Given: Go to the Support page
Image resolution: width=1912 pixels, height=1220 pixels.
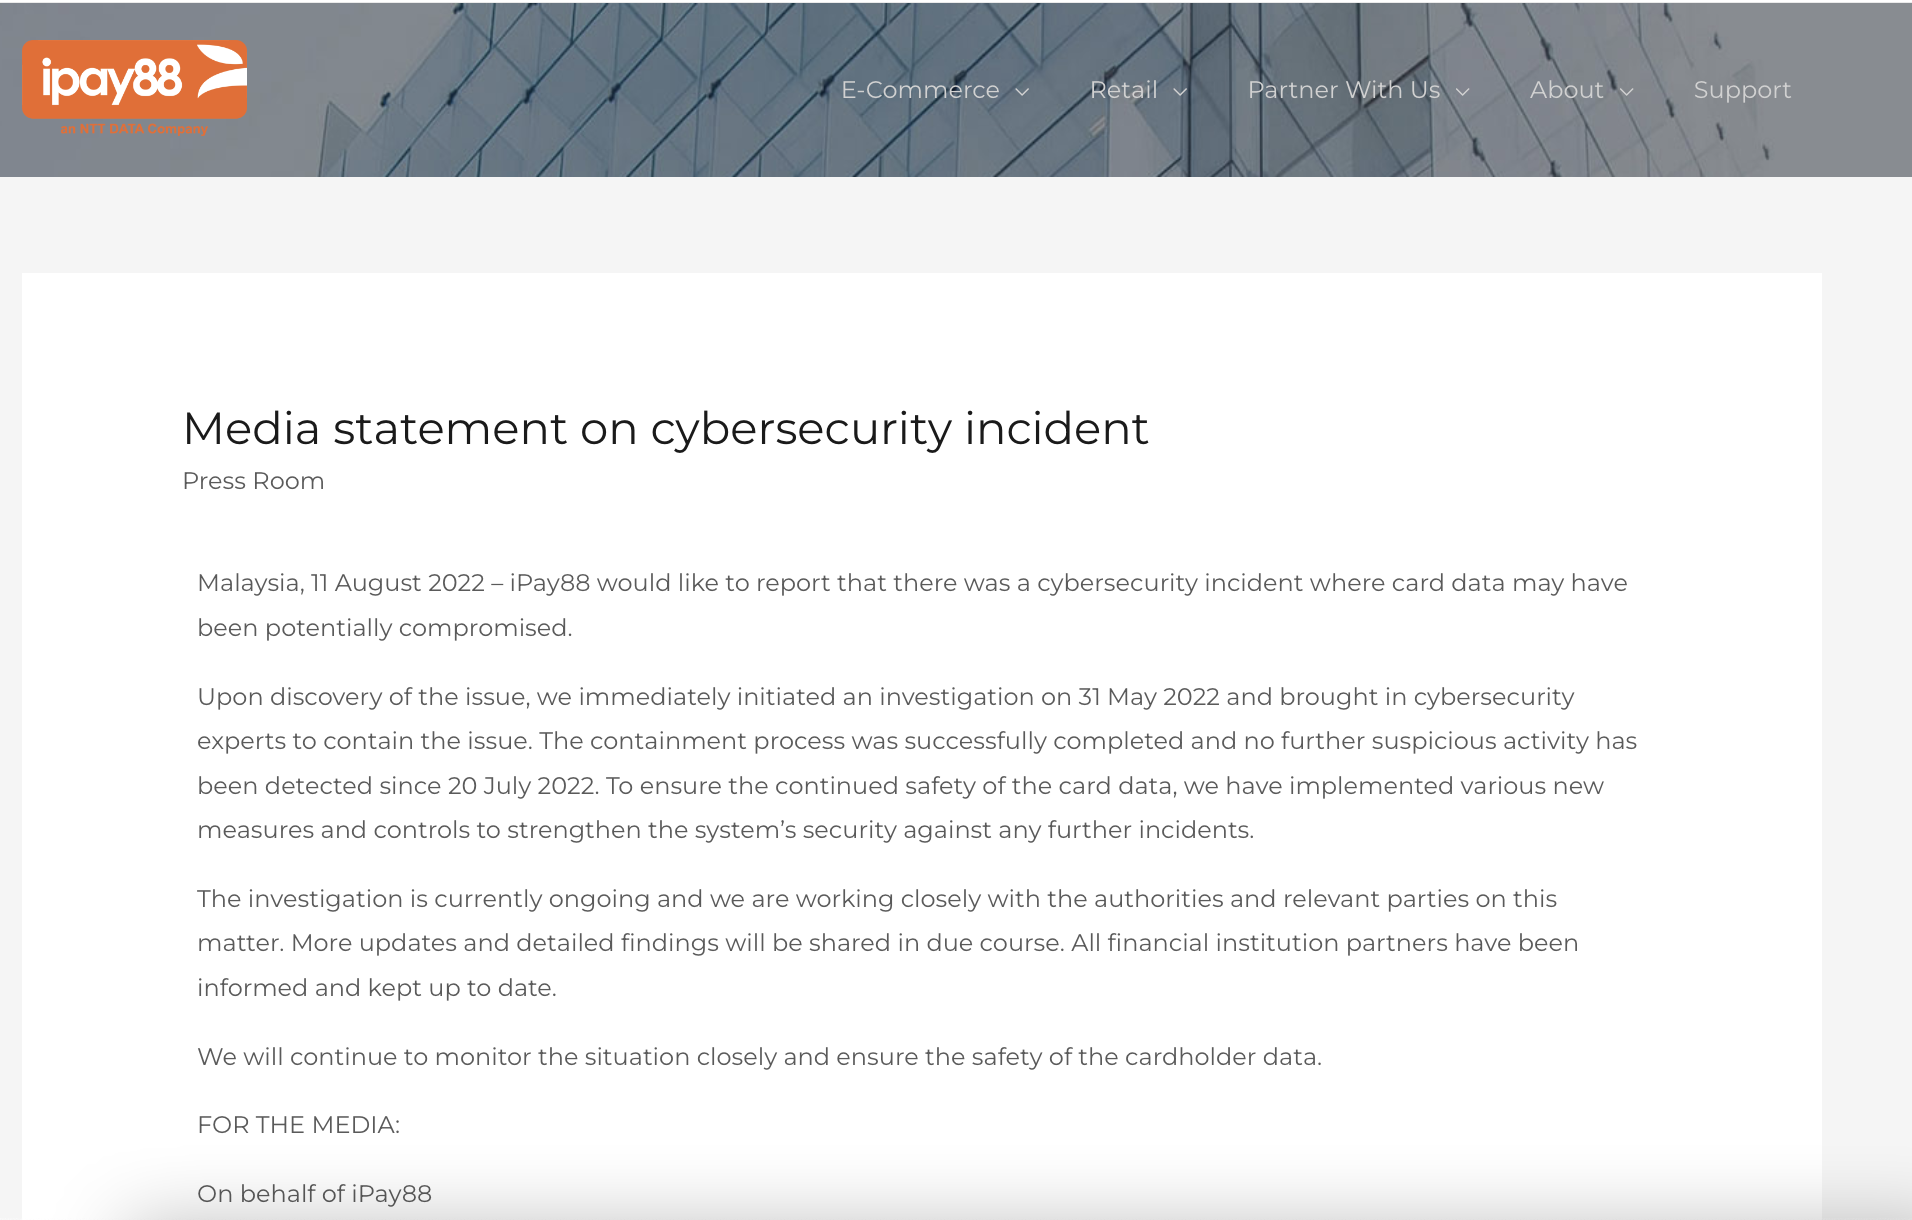Looking at the screenshot, I should 1742,90.
